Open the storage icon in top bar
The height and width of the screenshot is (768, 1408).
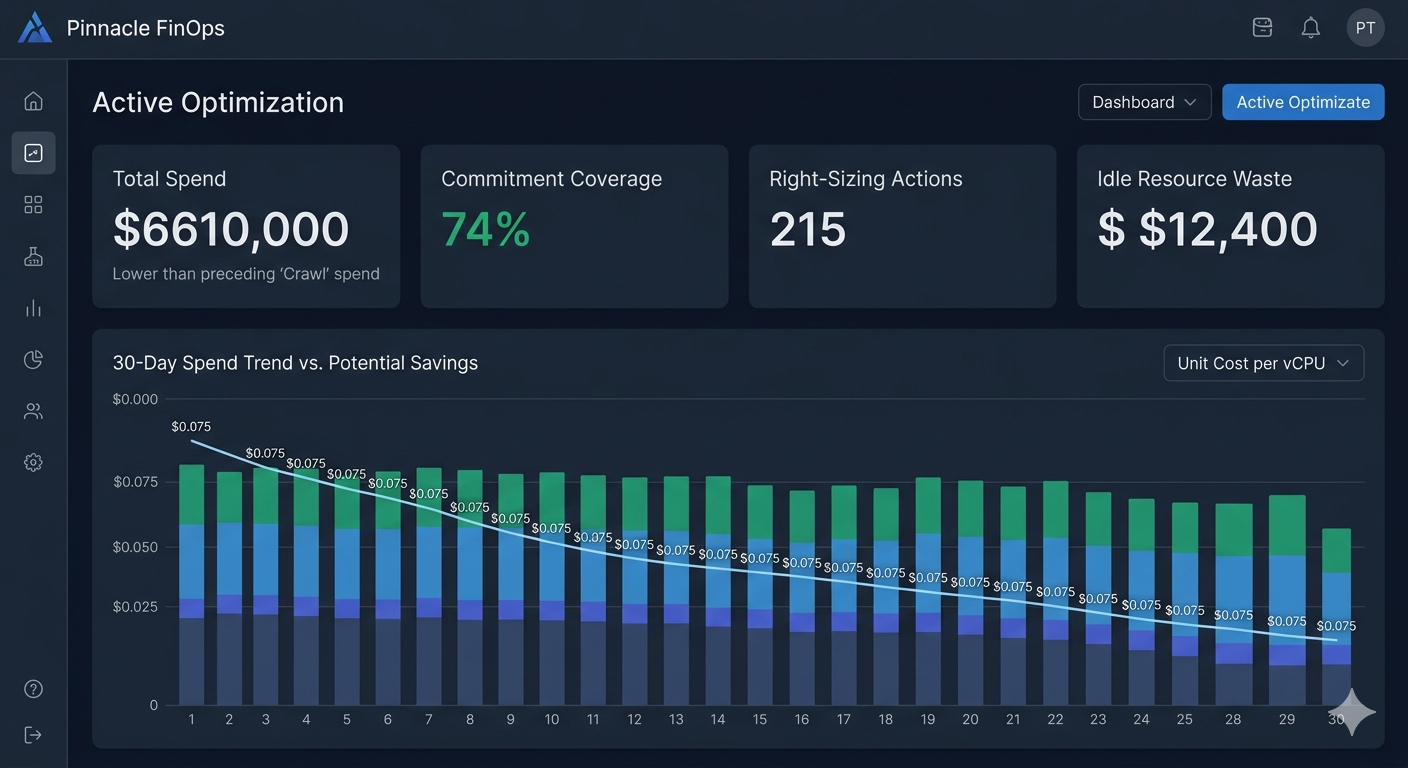[1263, 28]
